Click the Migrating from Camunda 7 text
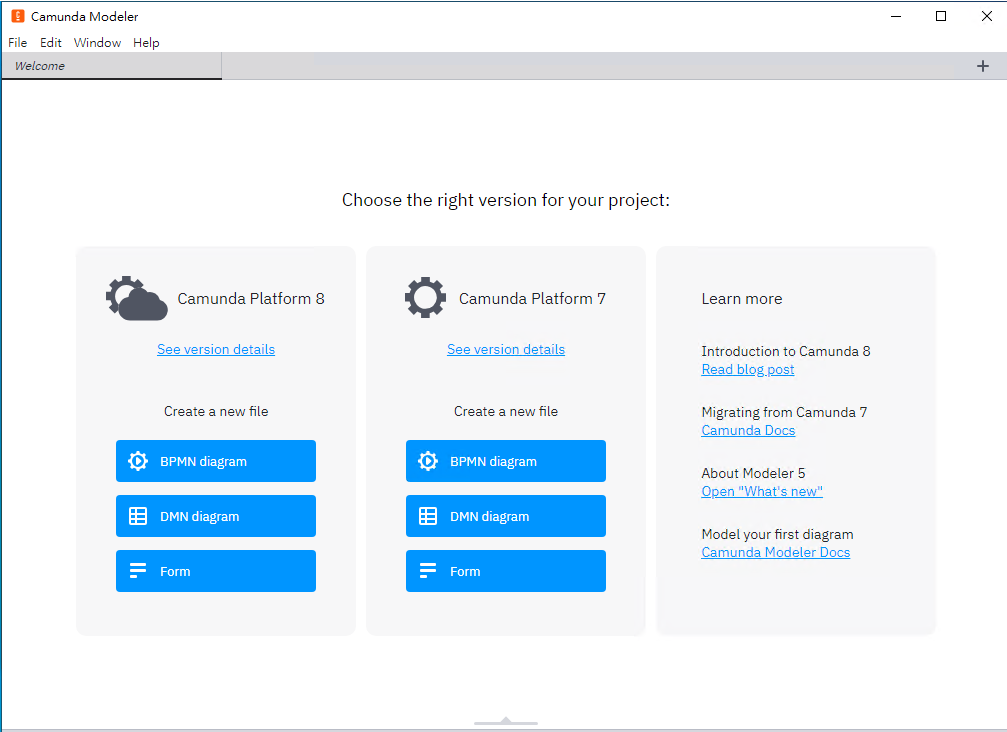This screenshot has height=732, width=1007. click(784, 412)
